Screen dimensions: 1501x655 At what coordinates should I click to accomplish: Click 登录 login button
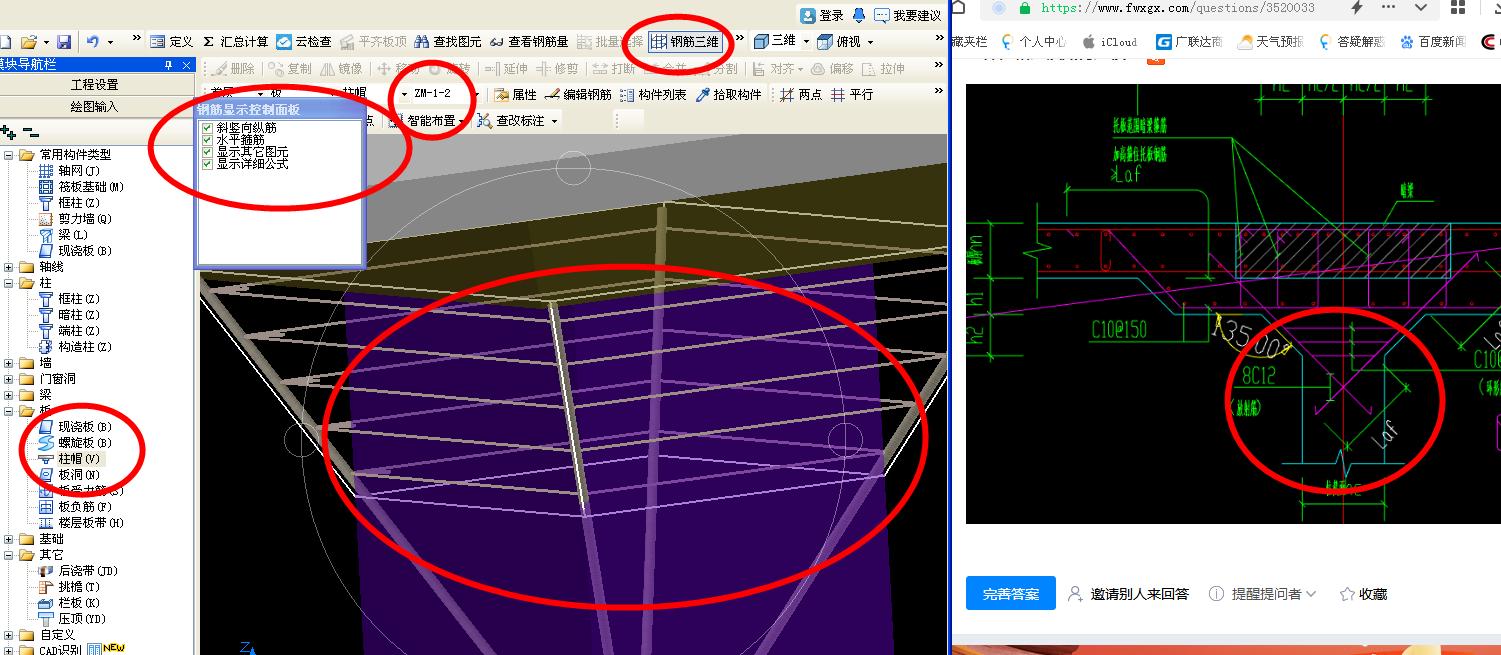pyautogui.click(x=822, y=15)
